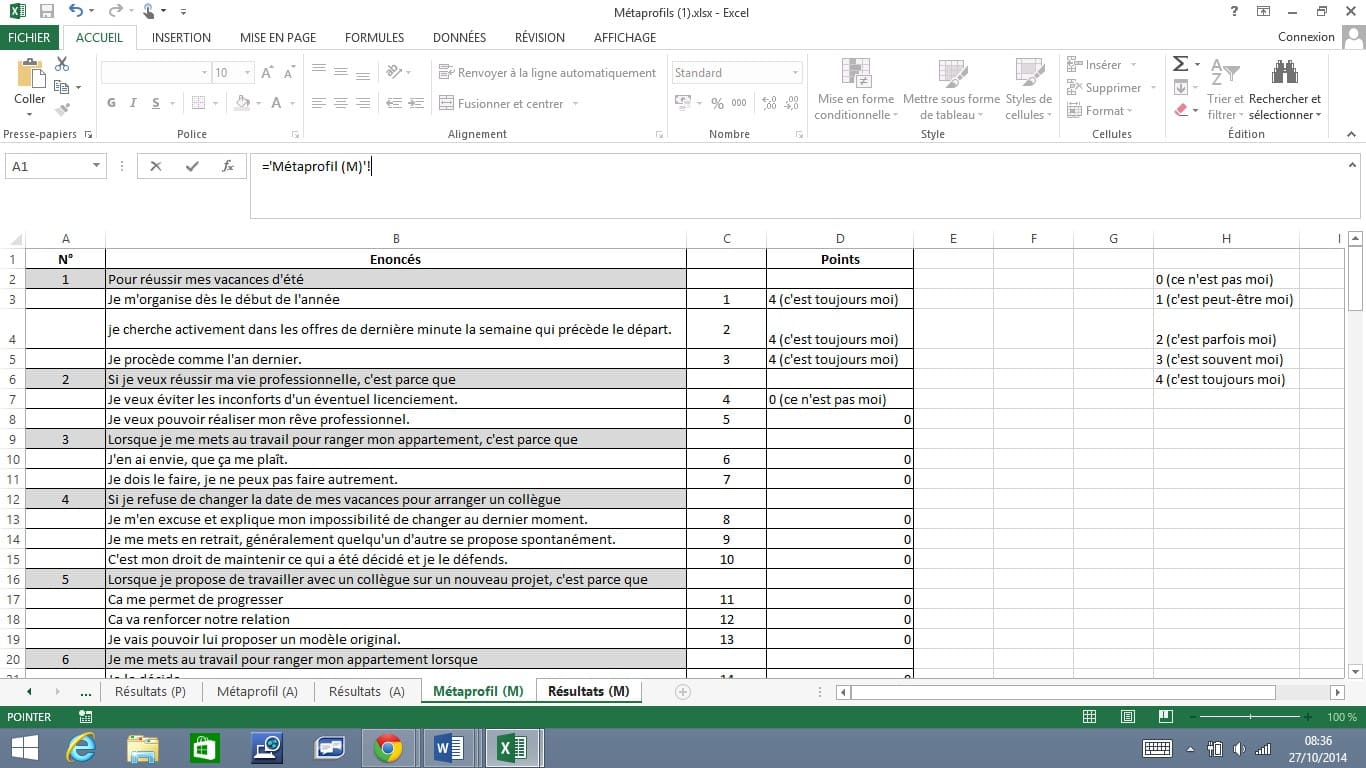
Task: Expand the Name Box dropdown
Action: [x=96, y=167]
